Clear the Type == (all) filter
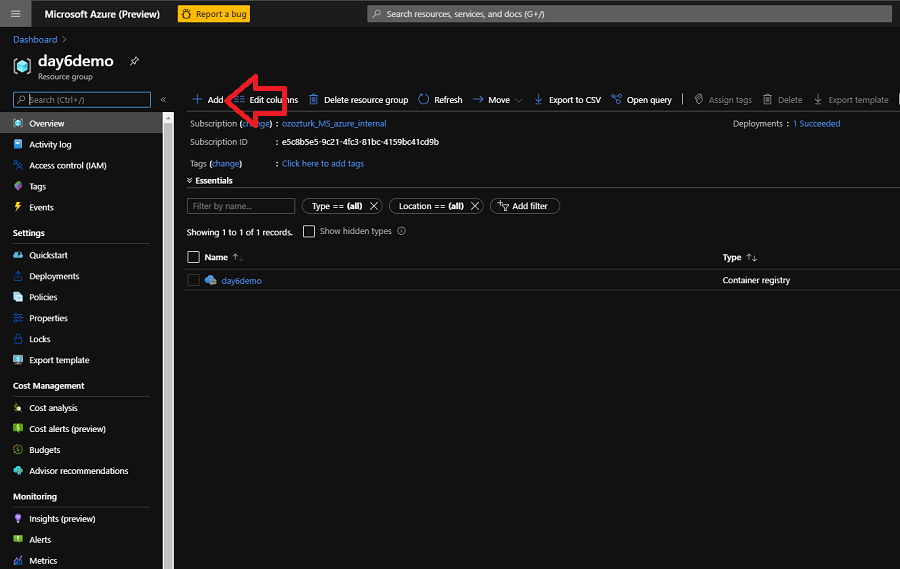This screenshot has height=569, width=900. pyautogui.click(x=373, y=206)
